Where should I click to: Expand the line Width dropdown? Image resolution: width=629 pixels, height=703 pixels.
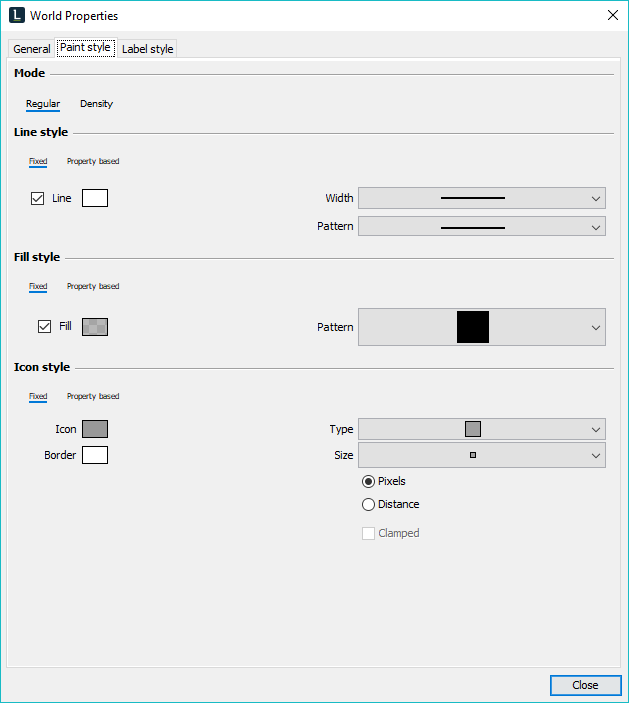pos(481,198)
